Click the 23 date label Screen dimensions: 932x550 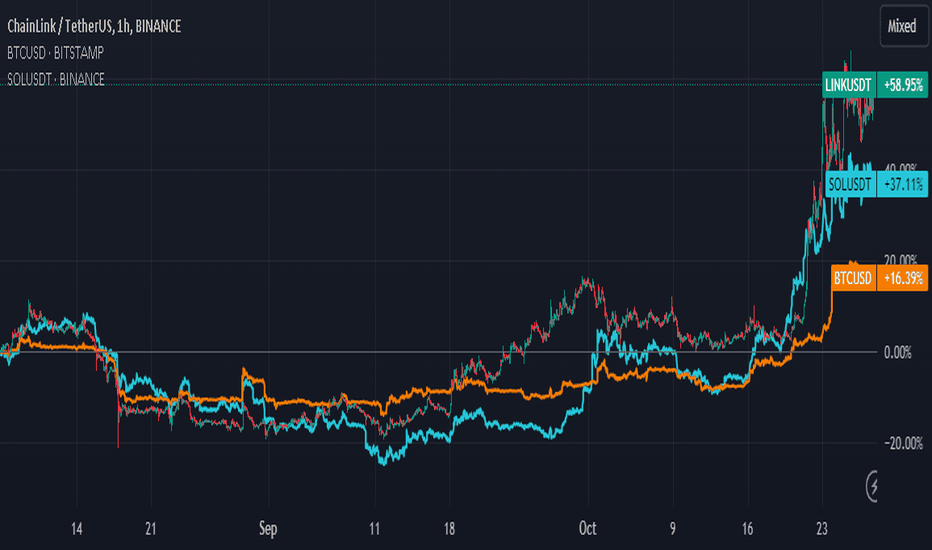coord(822,529)
